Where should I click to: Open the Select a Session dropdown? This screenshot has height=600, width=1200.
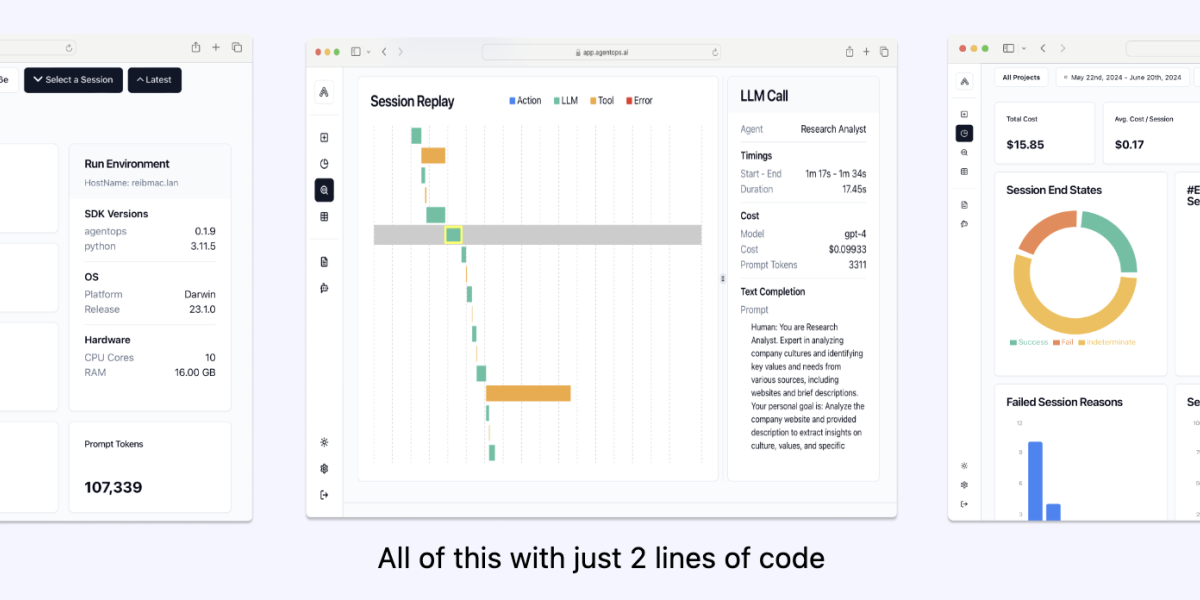click(x=73, y=80)
